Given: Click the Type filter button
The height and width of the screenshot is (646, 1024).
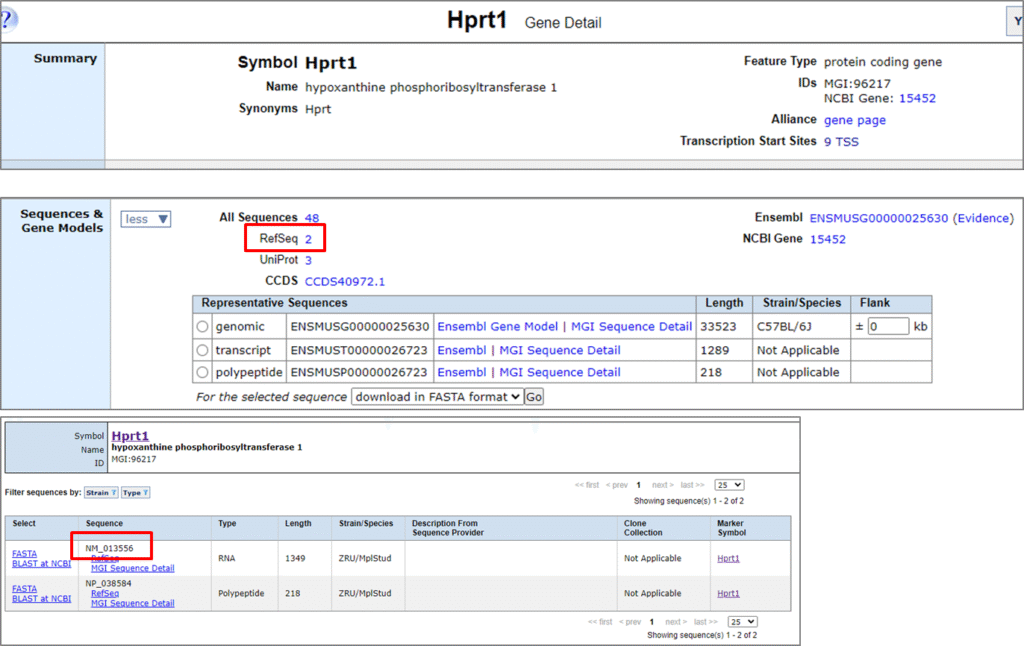Looking at the screenshot, I should 135,492.
